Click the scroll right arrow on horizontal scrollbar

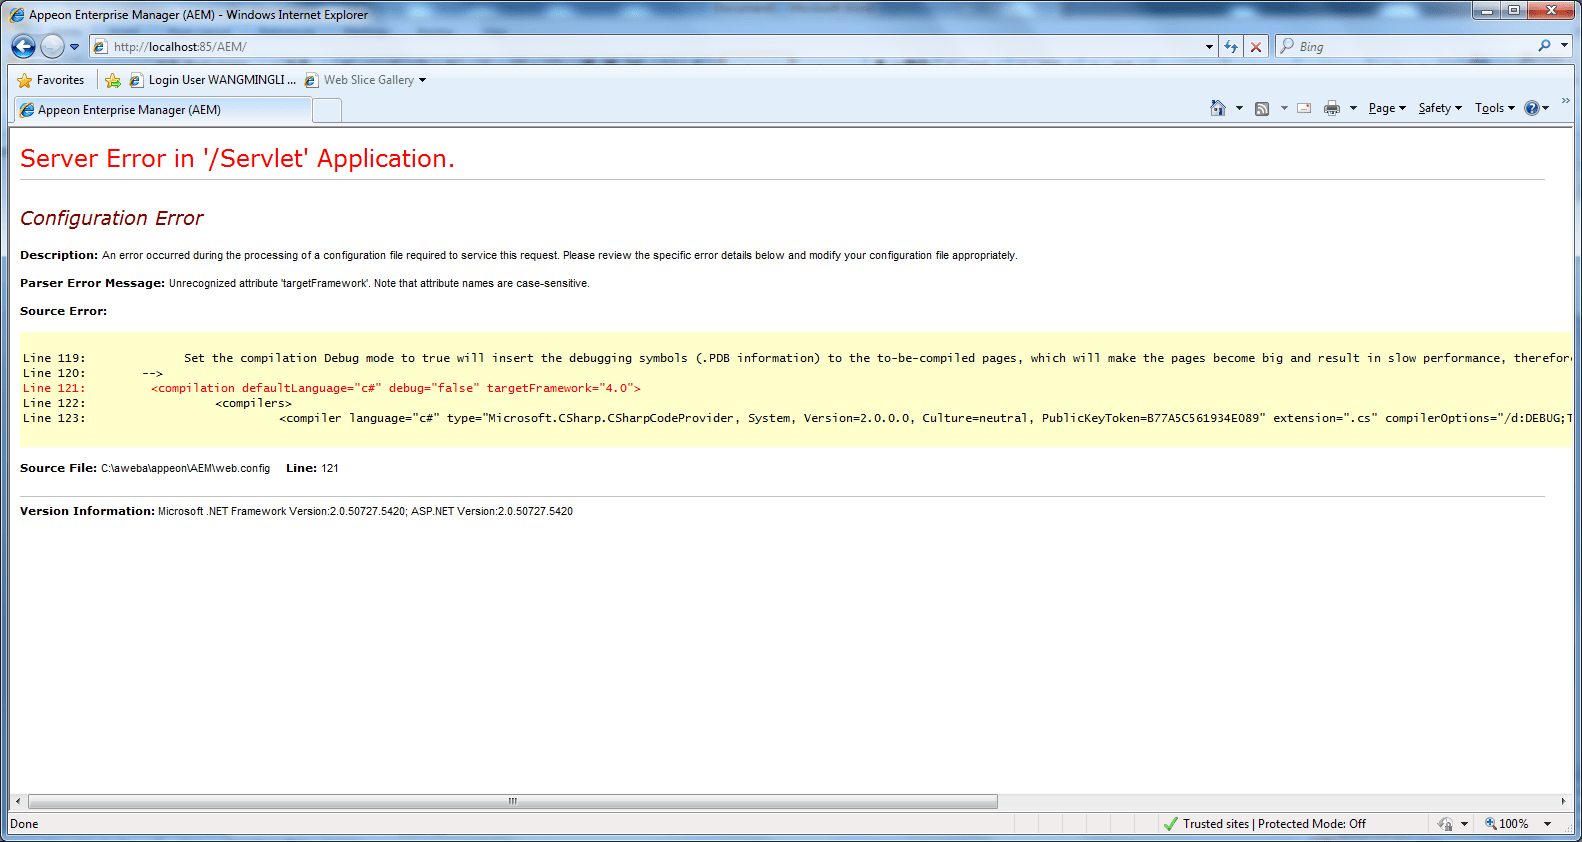[1563, 801]
